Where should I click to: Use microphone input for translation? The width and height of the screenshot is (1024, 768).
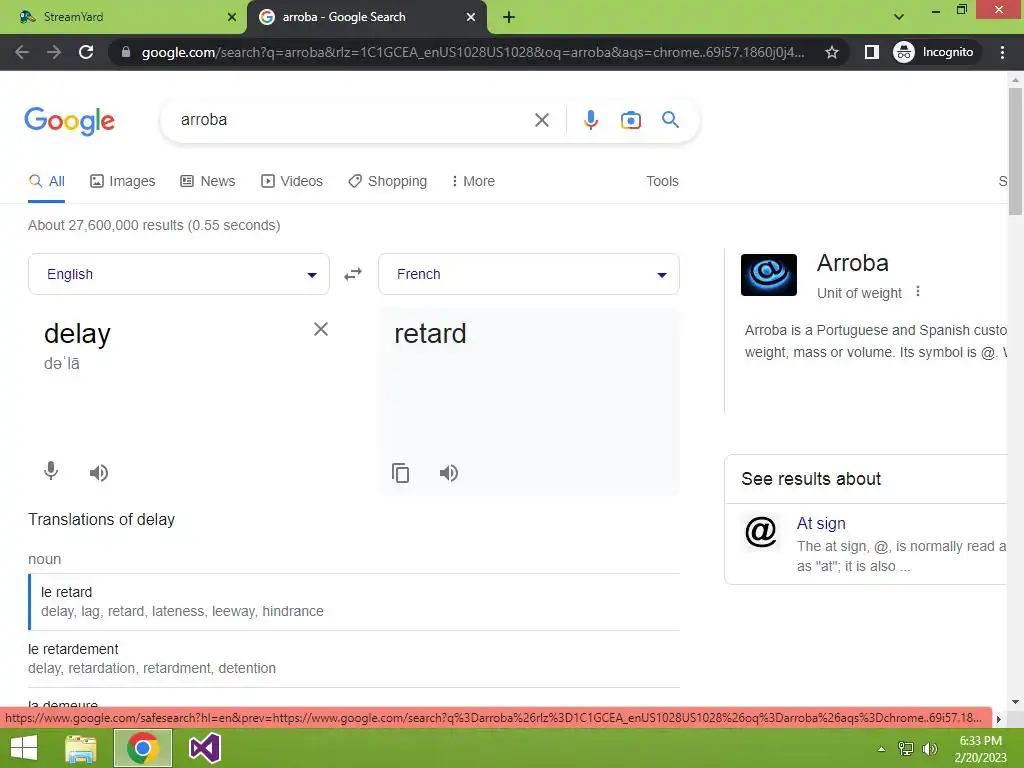pyautogui.click(x=51, y=472)
